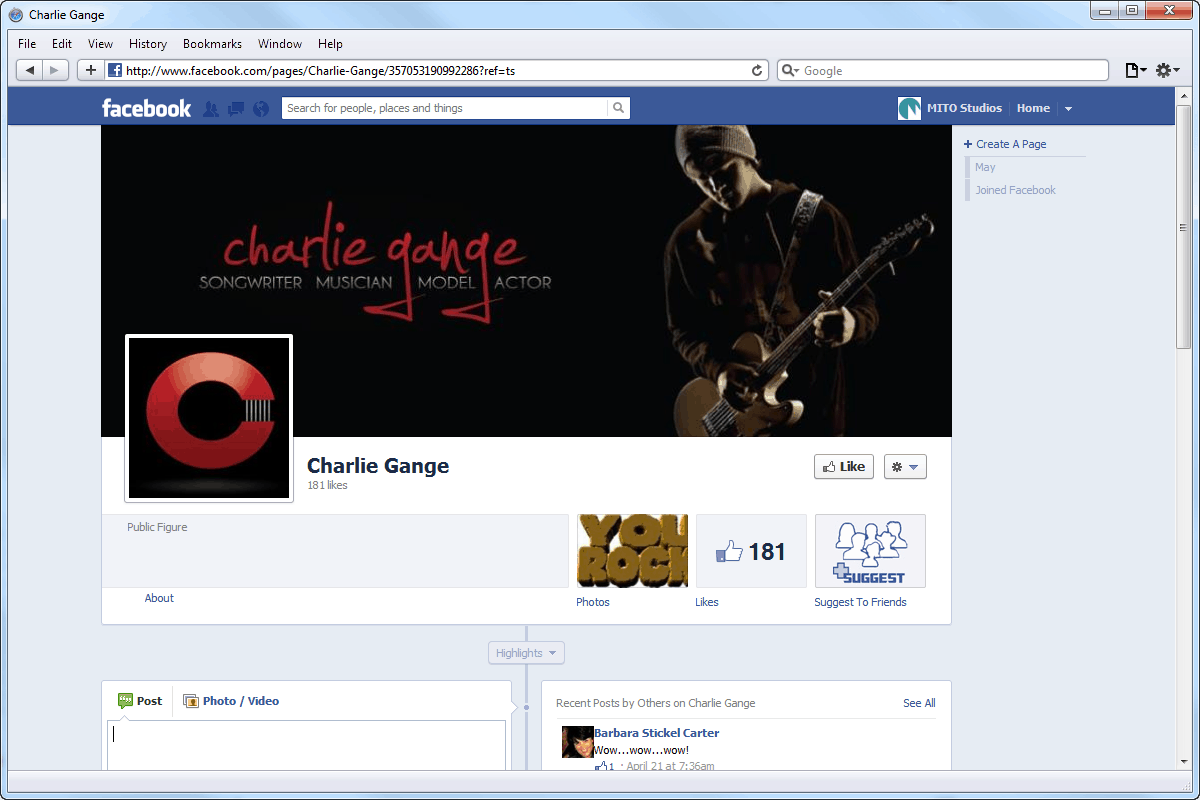Click the Charlie Gange cover photo
This screenshot has height=800, width=1200.
(x=526, y=281)
